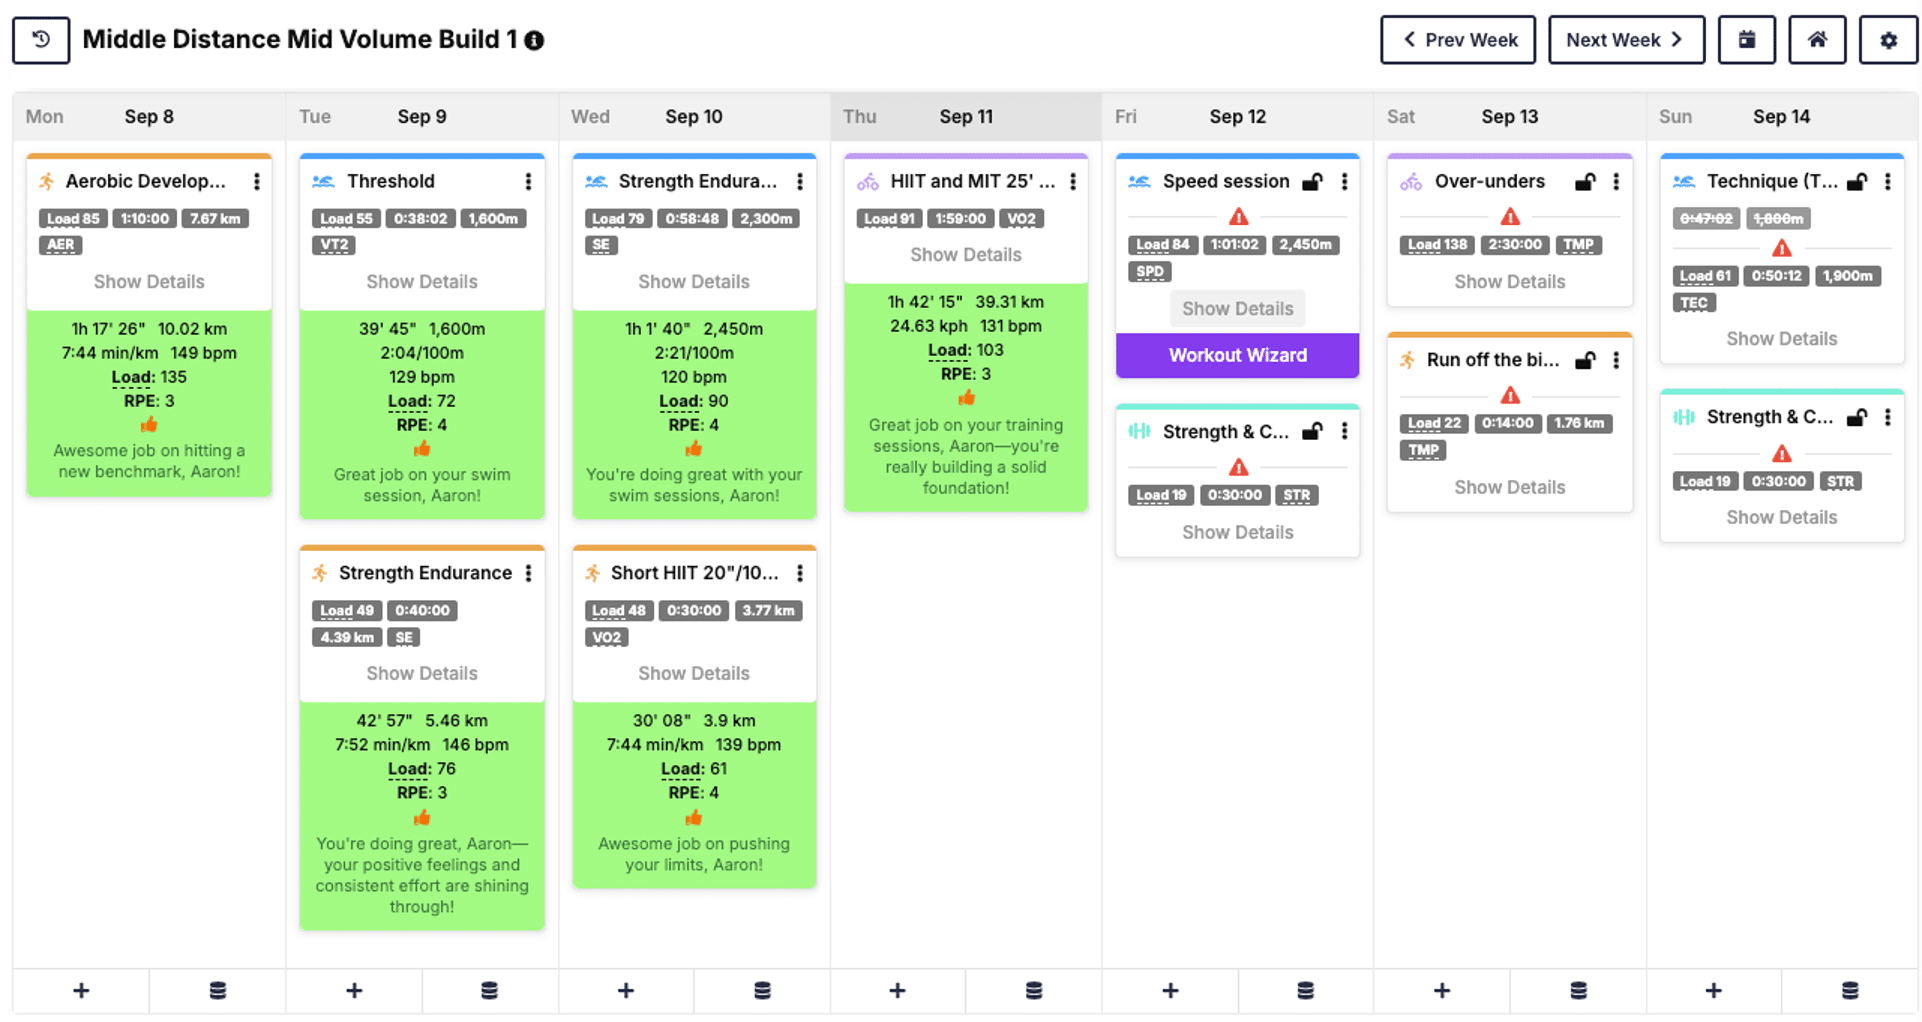Go to home via house icon

(1817, 40)
